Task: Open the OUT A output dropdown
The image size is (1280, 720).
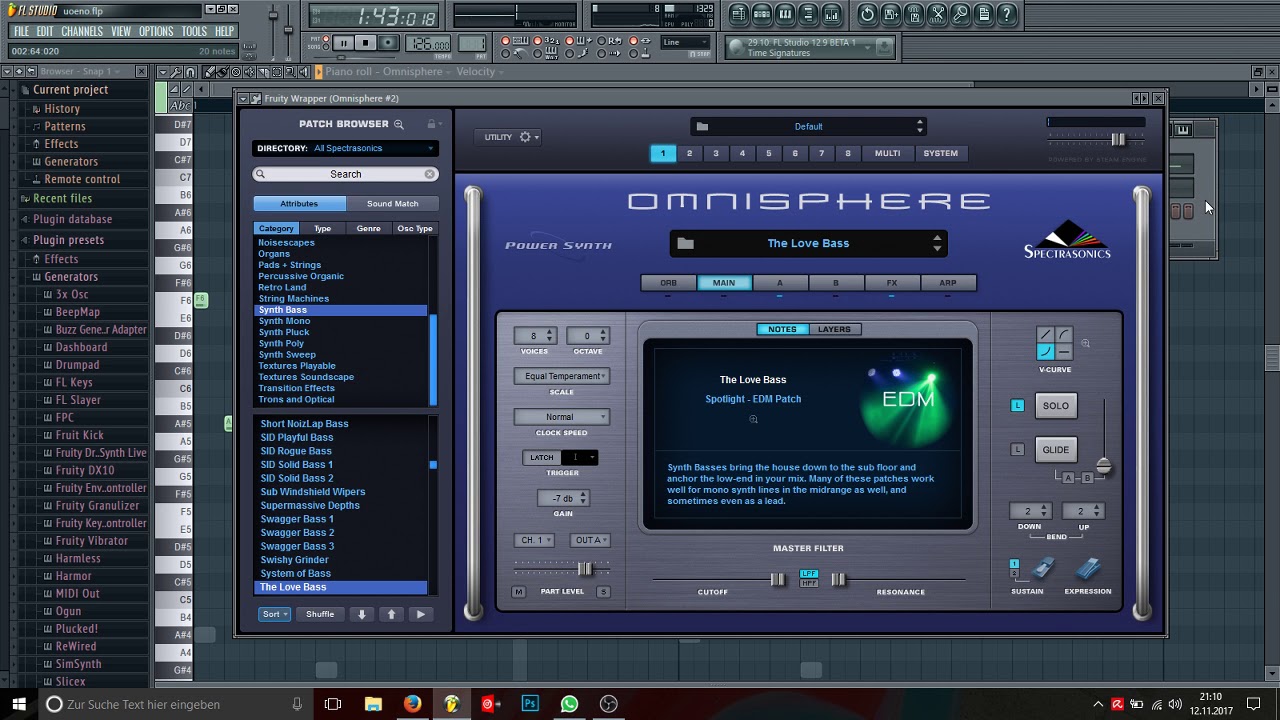Action: tap(590, 540)
